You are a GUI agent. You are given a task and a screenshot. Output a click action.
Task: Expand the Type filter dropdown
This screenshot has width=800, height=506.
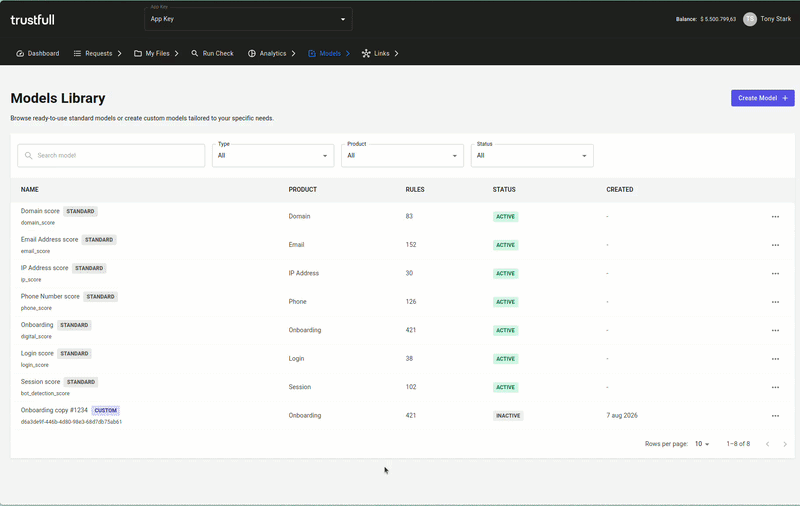273,156
